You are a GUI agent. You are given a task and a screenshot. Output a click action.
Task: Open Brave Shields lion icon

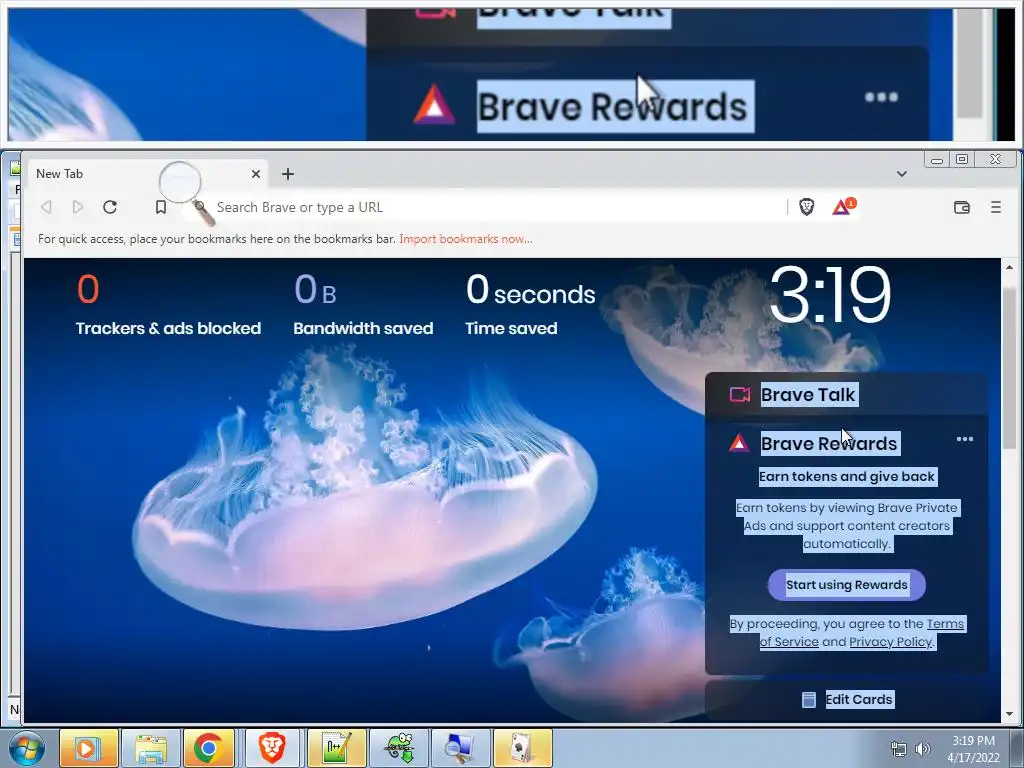[x=807, y=207]
